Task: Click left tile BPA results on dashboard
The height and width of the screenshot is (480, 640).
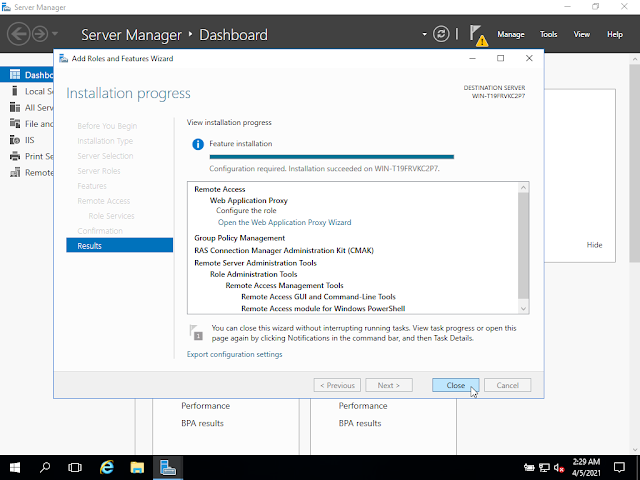Action: click(x=202, y=423)
